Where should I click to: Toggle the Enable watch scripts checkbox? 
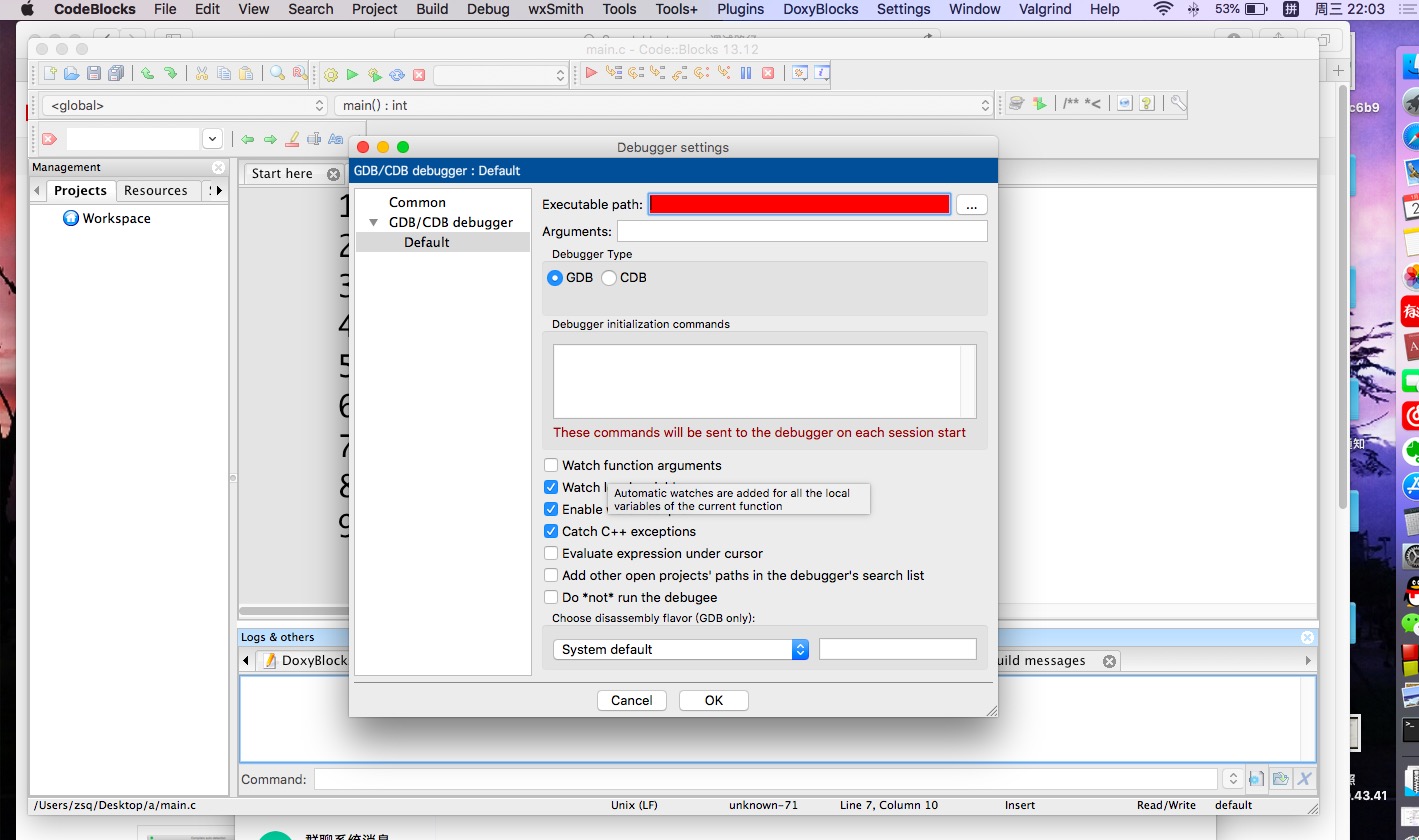click(x=551, y=509)
